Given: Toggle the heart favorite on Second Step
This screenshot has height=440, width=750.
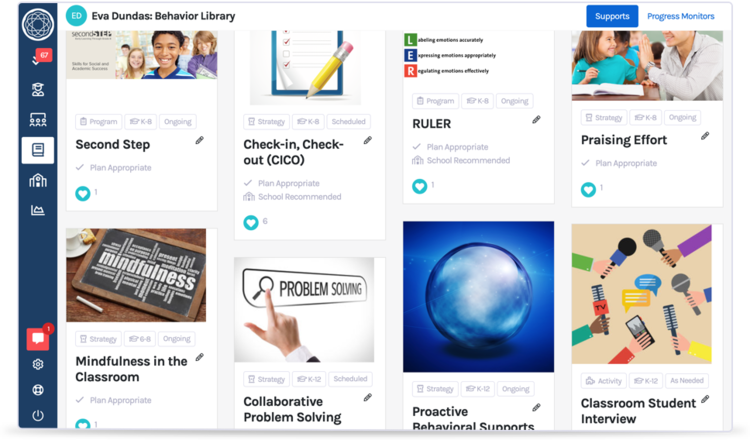Looking at the screenshot, I should [x=83, y=193].
